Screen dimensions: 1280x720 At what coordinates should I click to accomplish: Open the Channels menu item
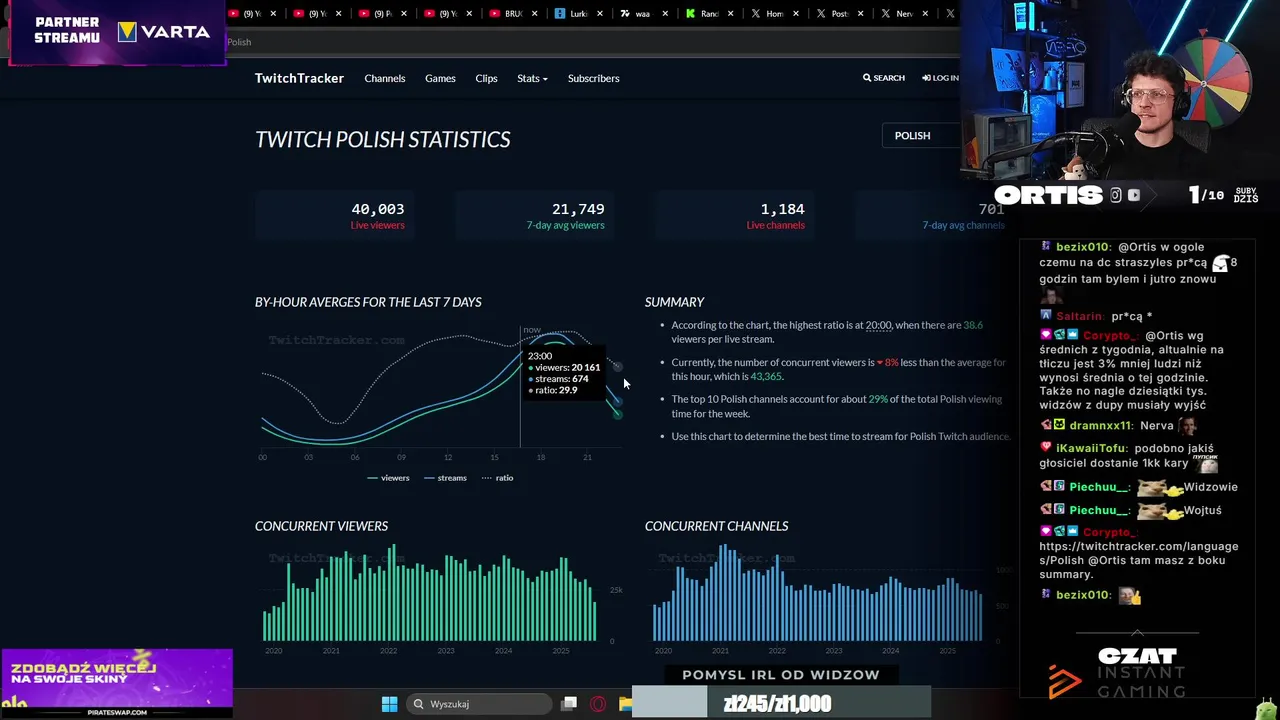point(385,78)
